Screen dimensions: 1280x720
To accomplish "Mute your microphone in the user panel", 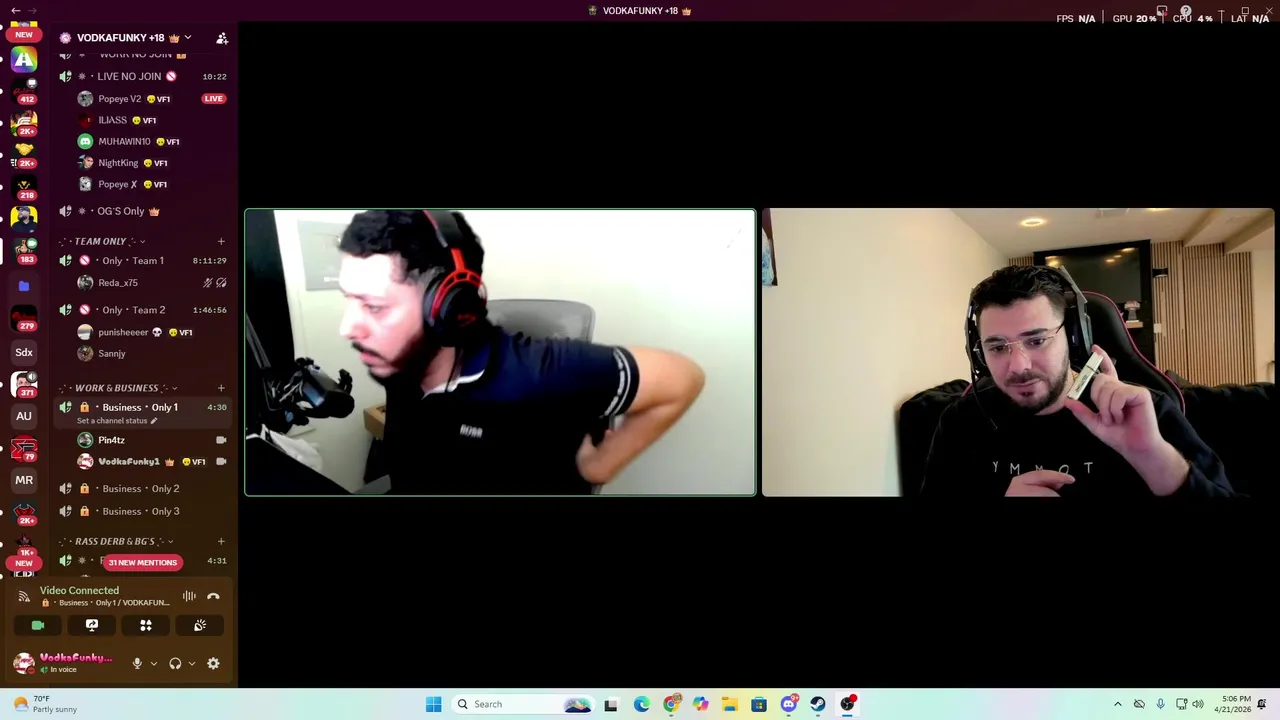I will point(137,663).
